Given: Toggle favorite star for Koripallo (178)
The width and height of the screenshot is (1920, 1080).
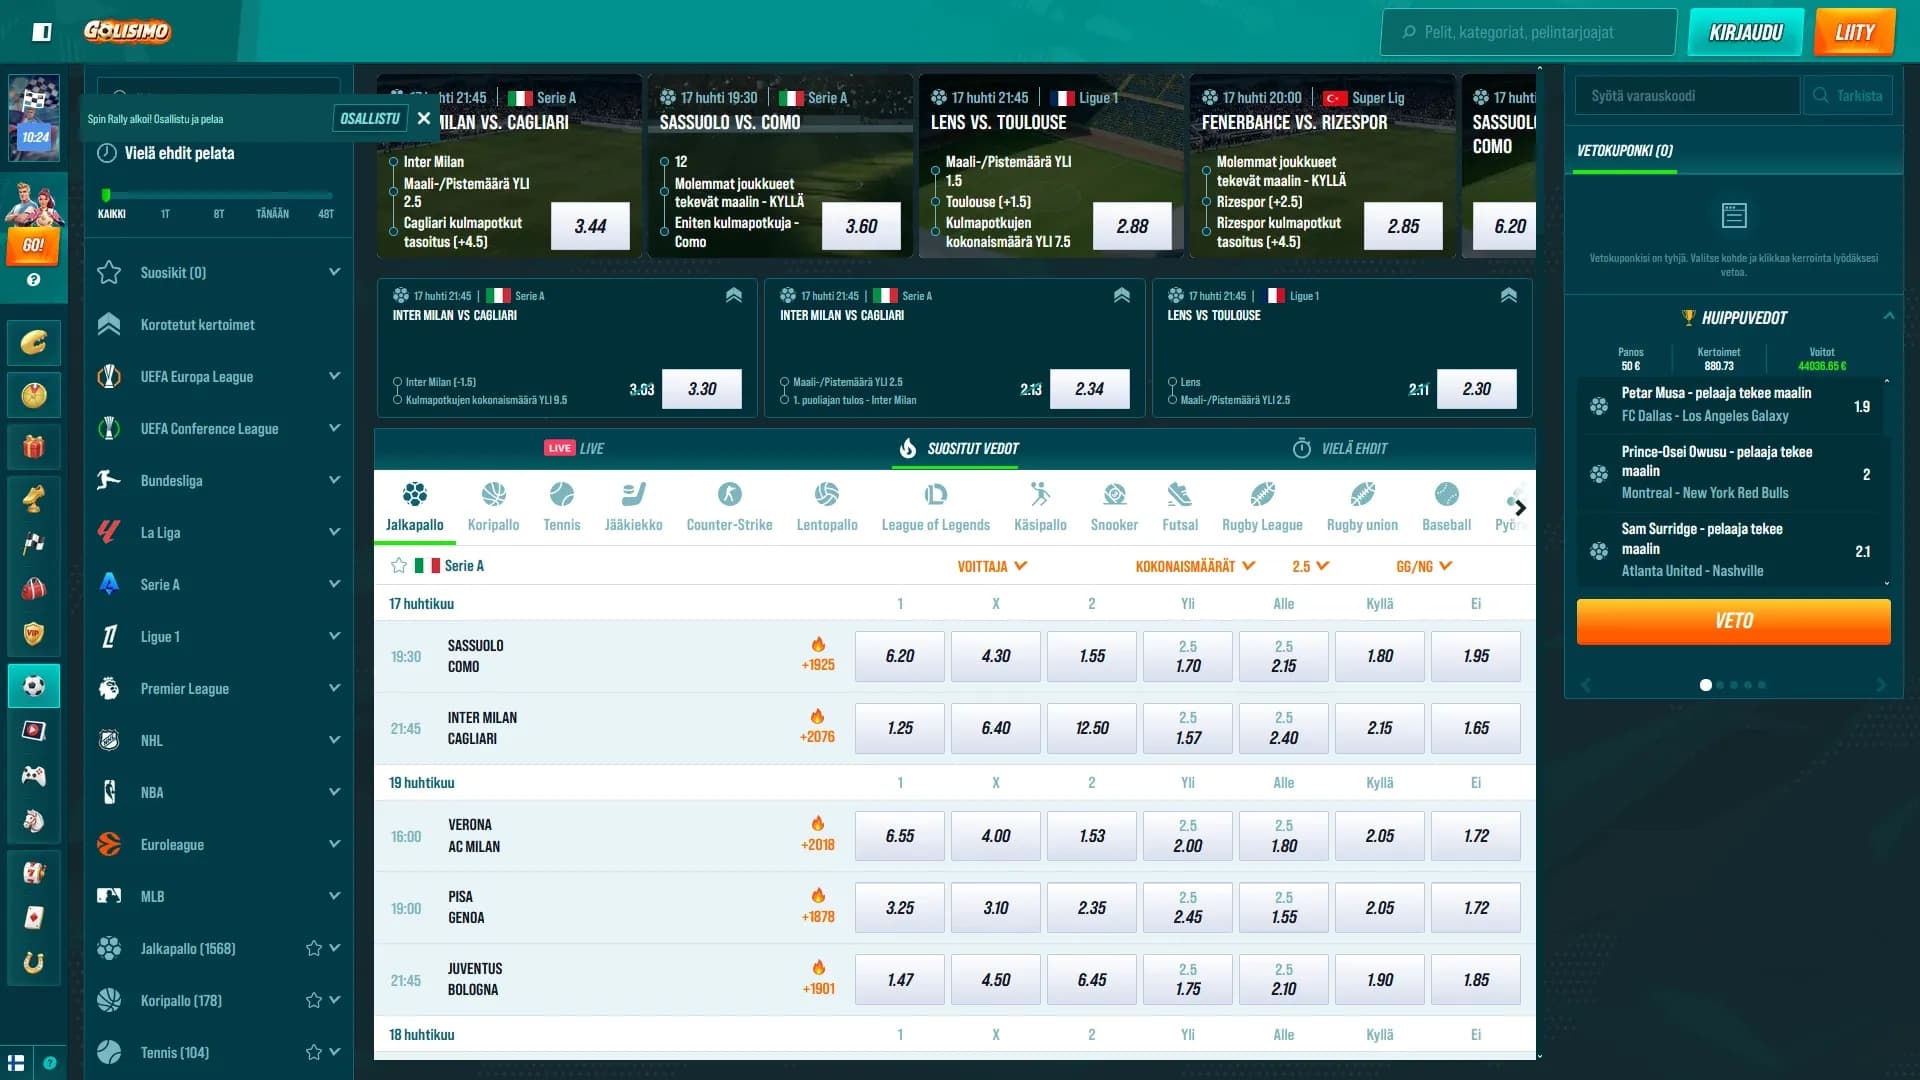Looking at the screenshot, I should click(314, 1000).
